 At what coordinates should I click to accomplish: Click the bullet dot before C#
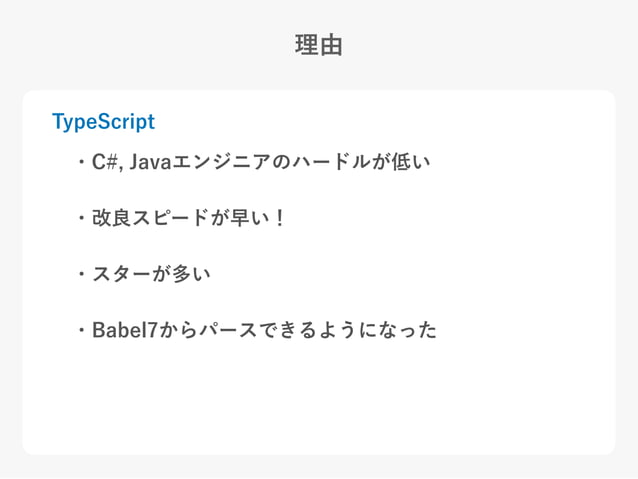[x=82, y=162]
